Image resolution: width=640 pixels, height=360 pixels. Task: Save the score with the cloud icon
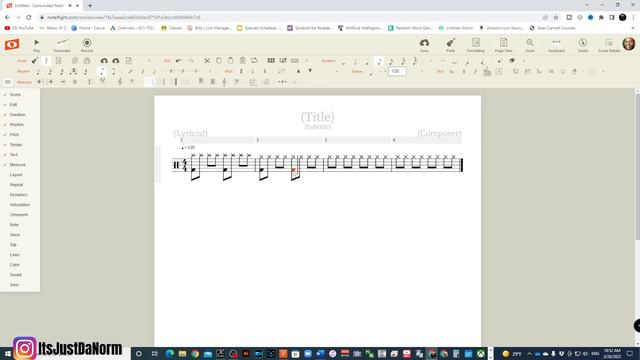click(424, 45)
